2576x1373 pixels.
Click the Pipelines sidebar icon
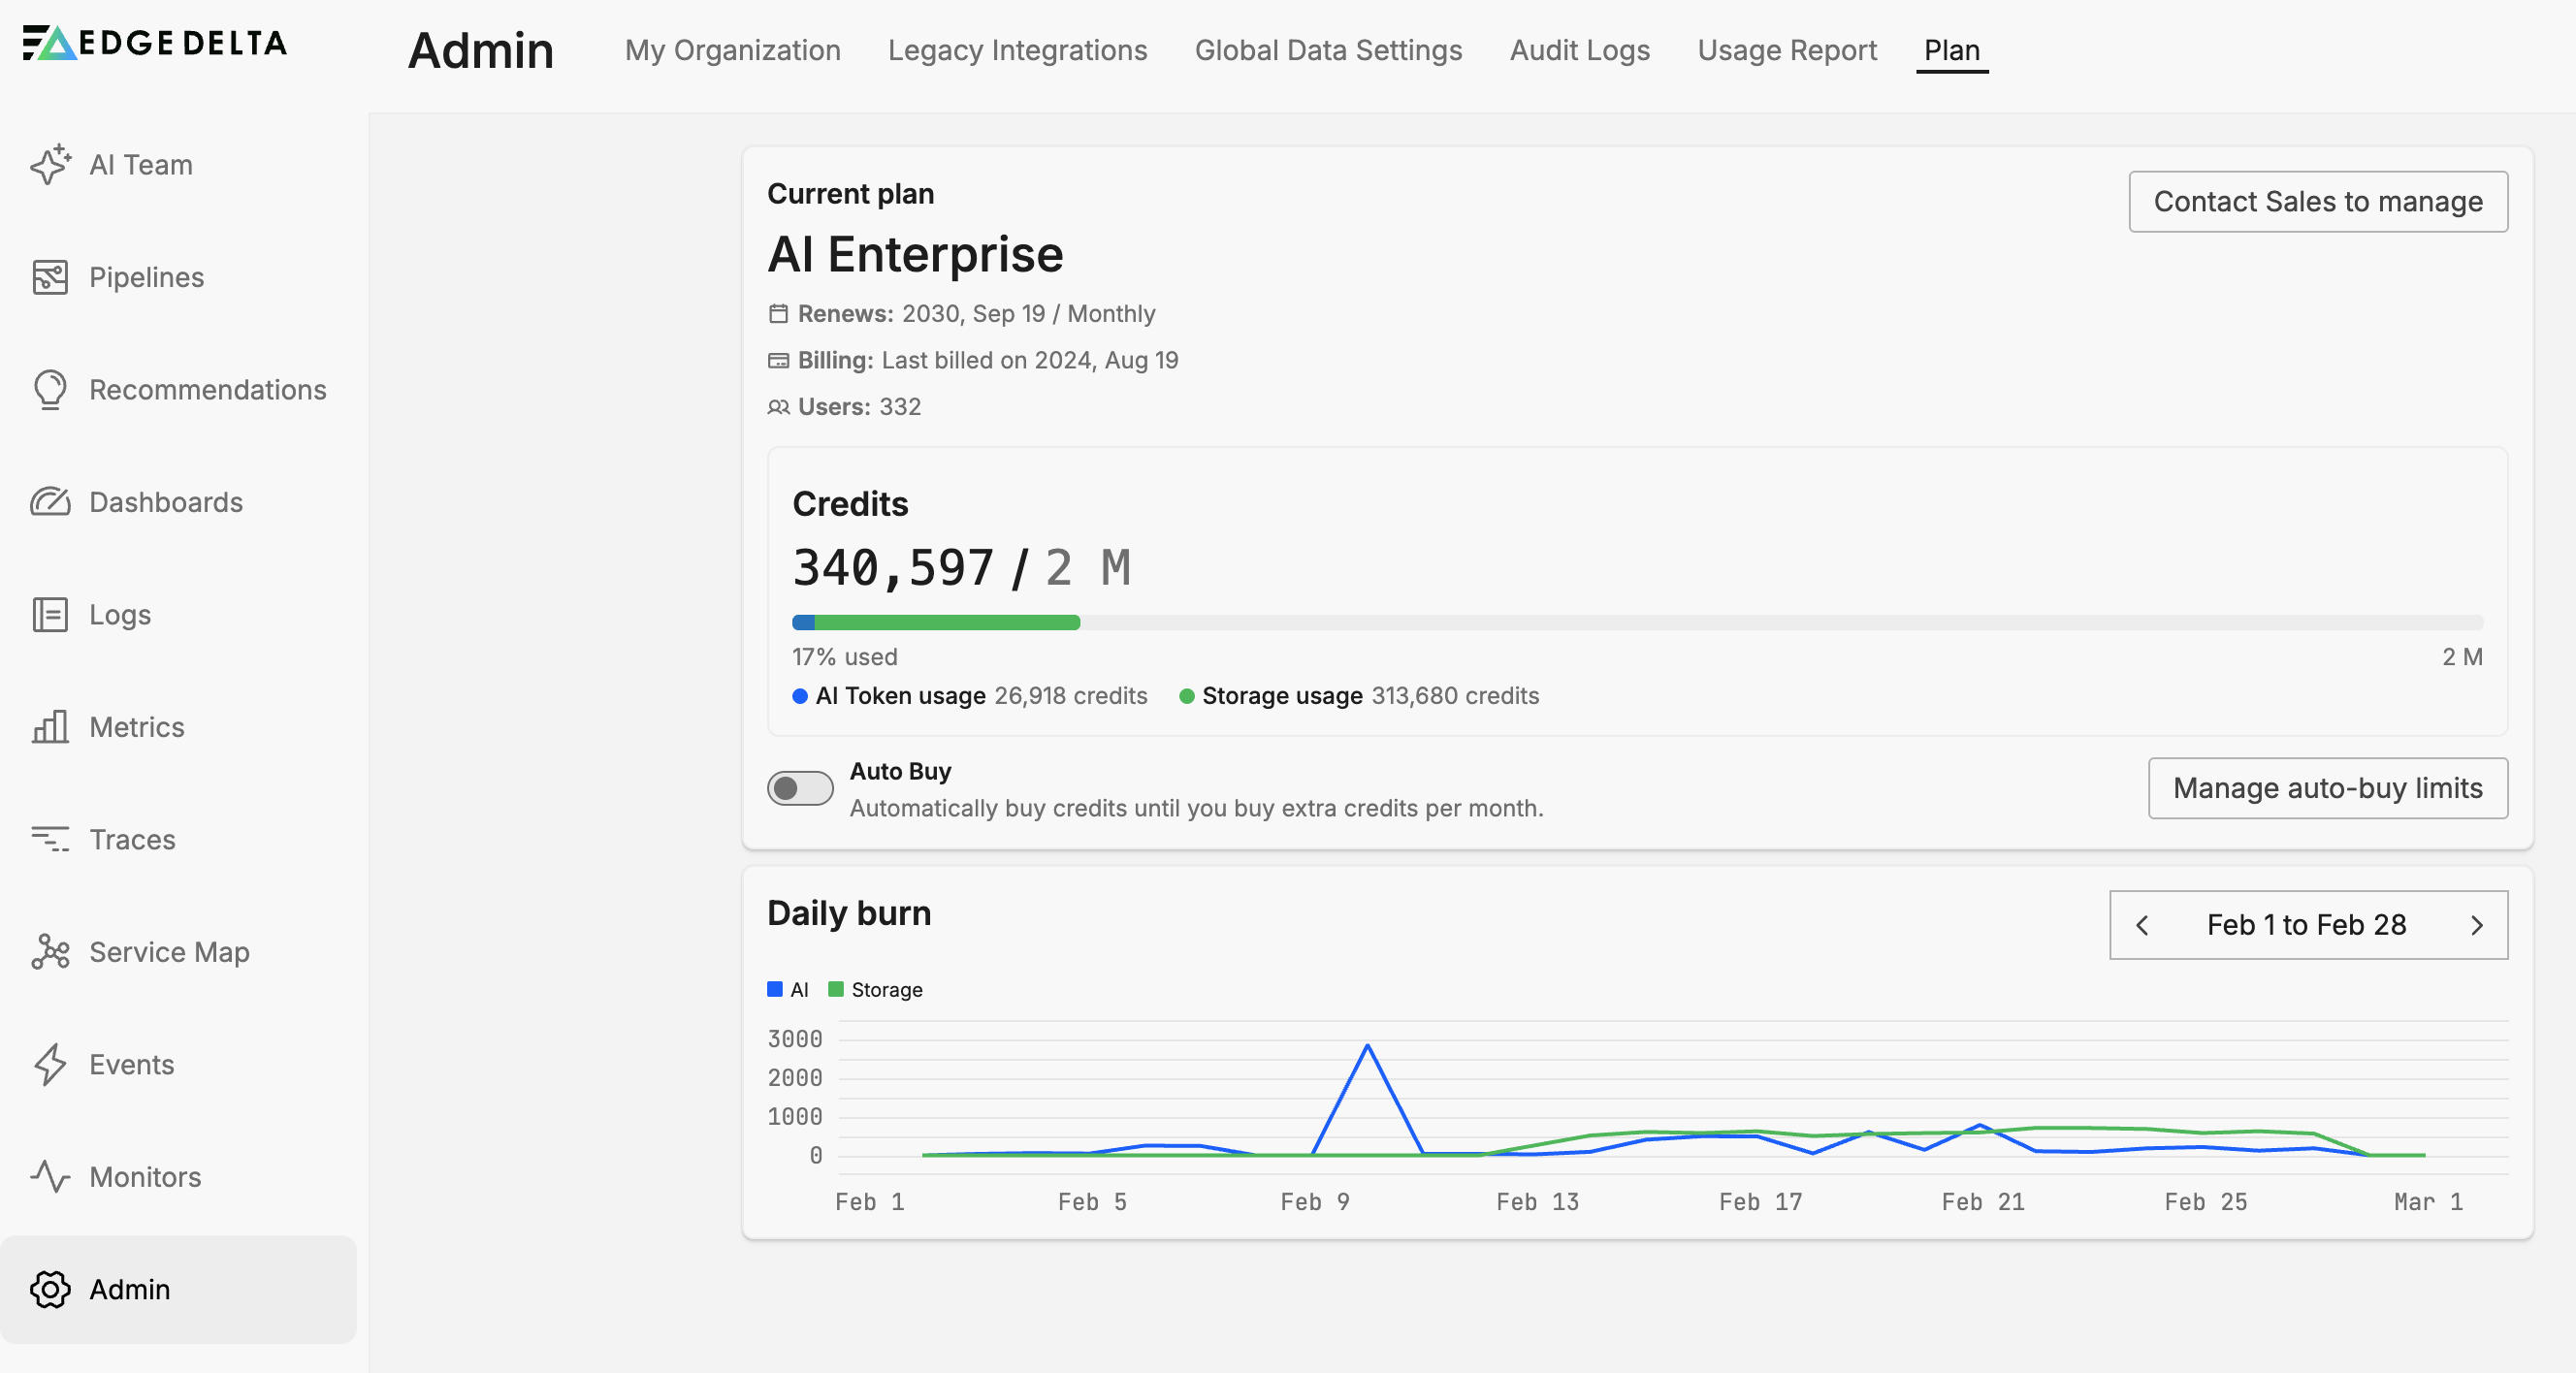[50, 277]
